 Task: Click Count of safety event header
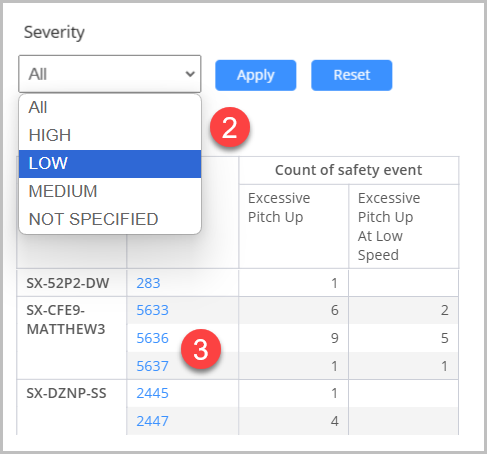(349, 170)
